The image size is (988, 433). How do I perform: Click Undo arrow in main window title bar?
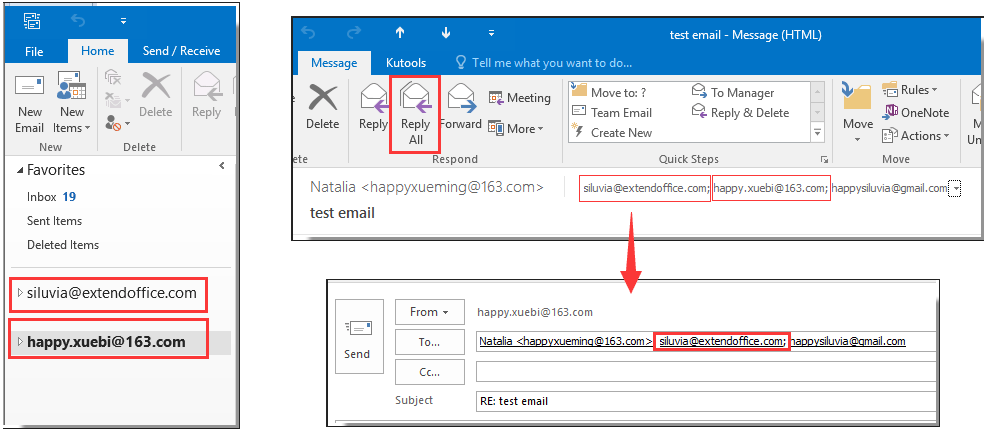click(79, 20)
